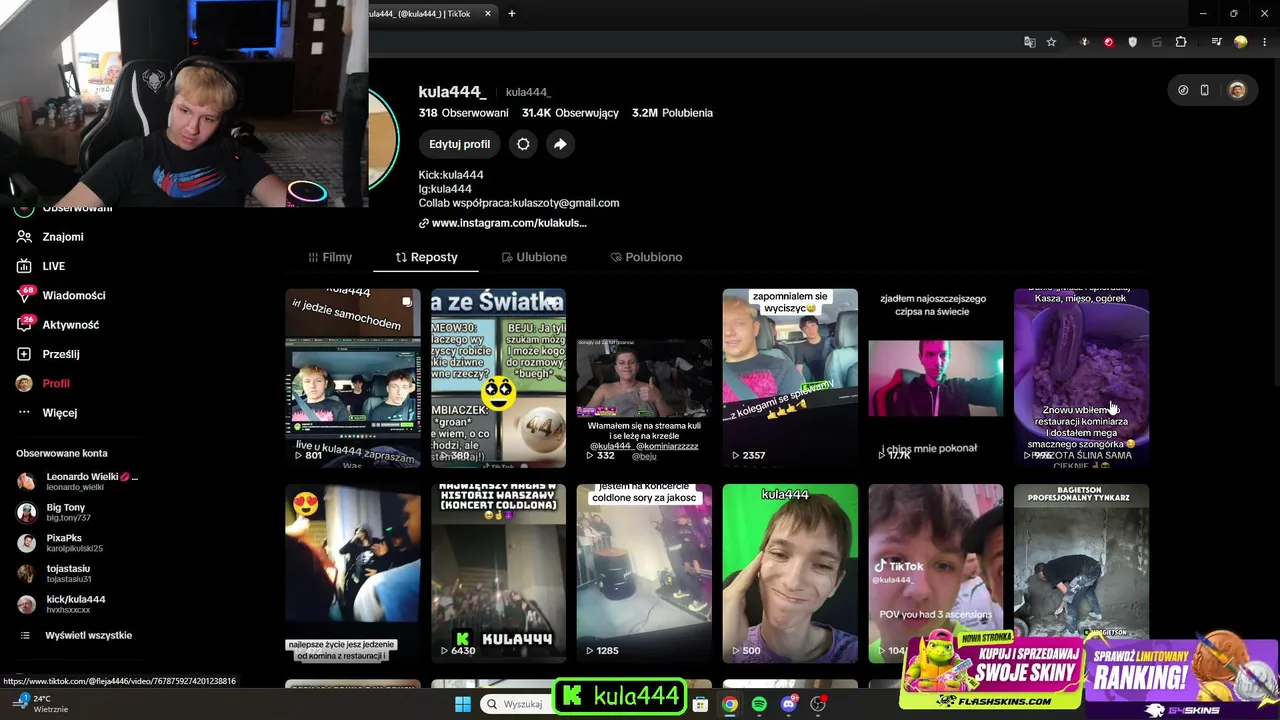This screenshot has height=720, width=1280.
Task: Click the Flashskins 'Kupuj i sprzedawaj' banner
Action: point(990,672)
